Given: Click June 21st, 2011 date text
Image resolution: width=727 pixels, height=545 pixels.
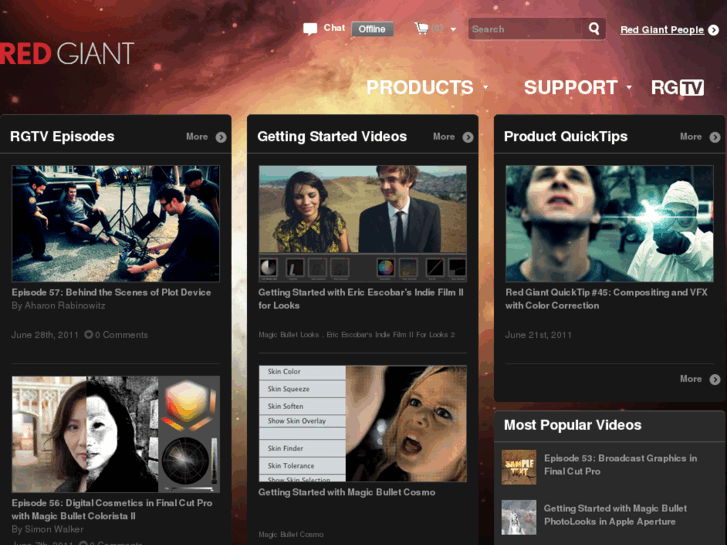Looking at the screenshot, I should (x=538, y=335).
